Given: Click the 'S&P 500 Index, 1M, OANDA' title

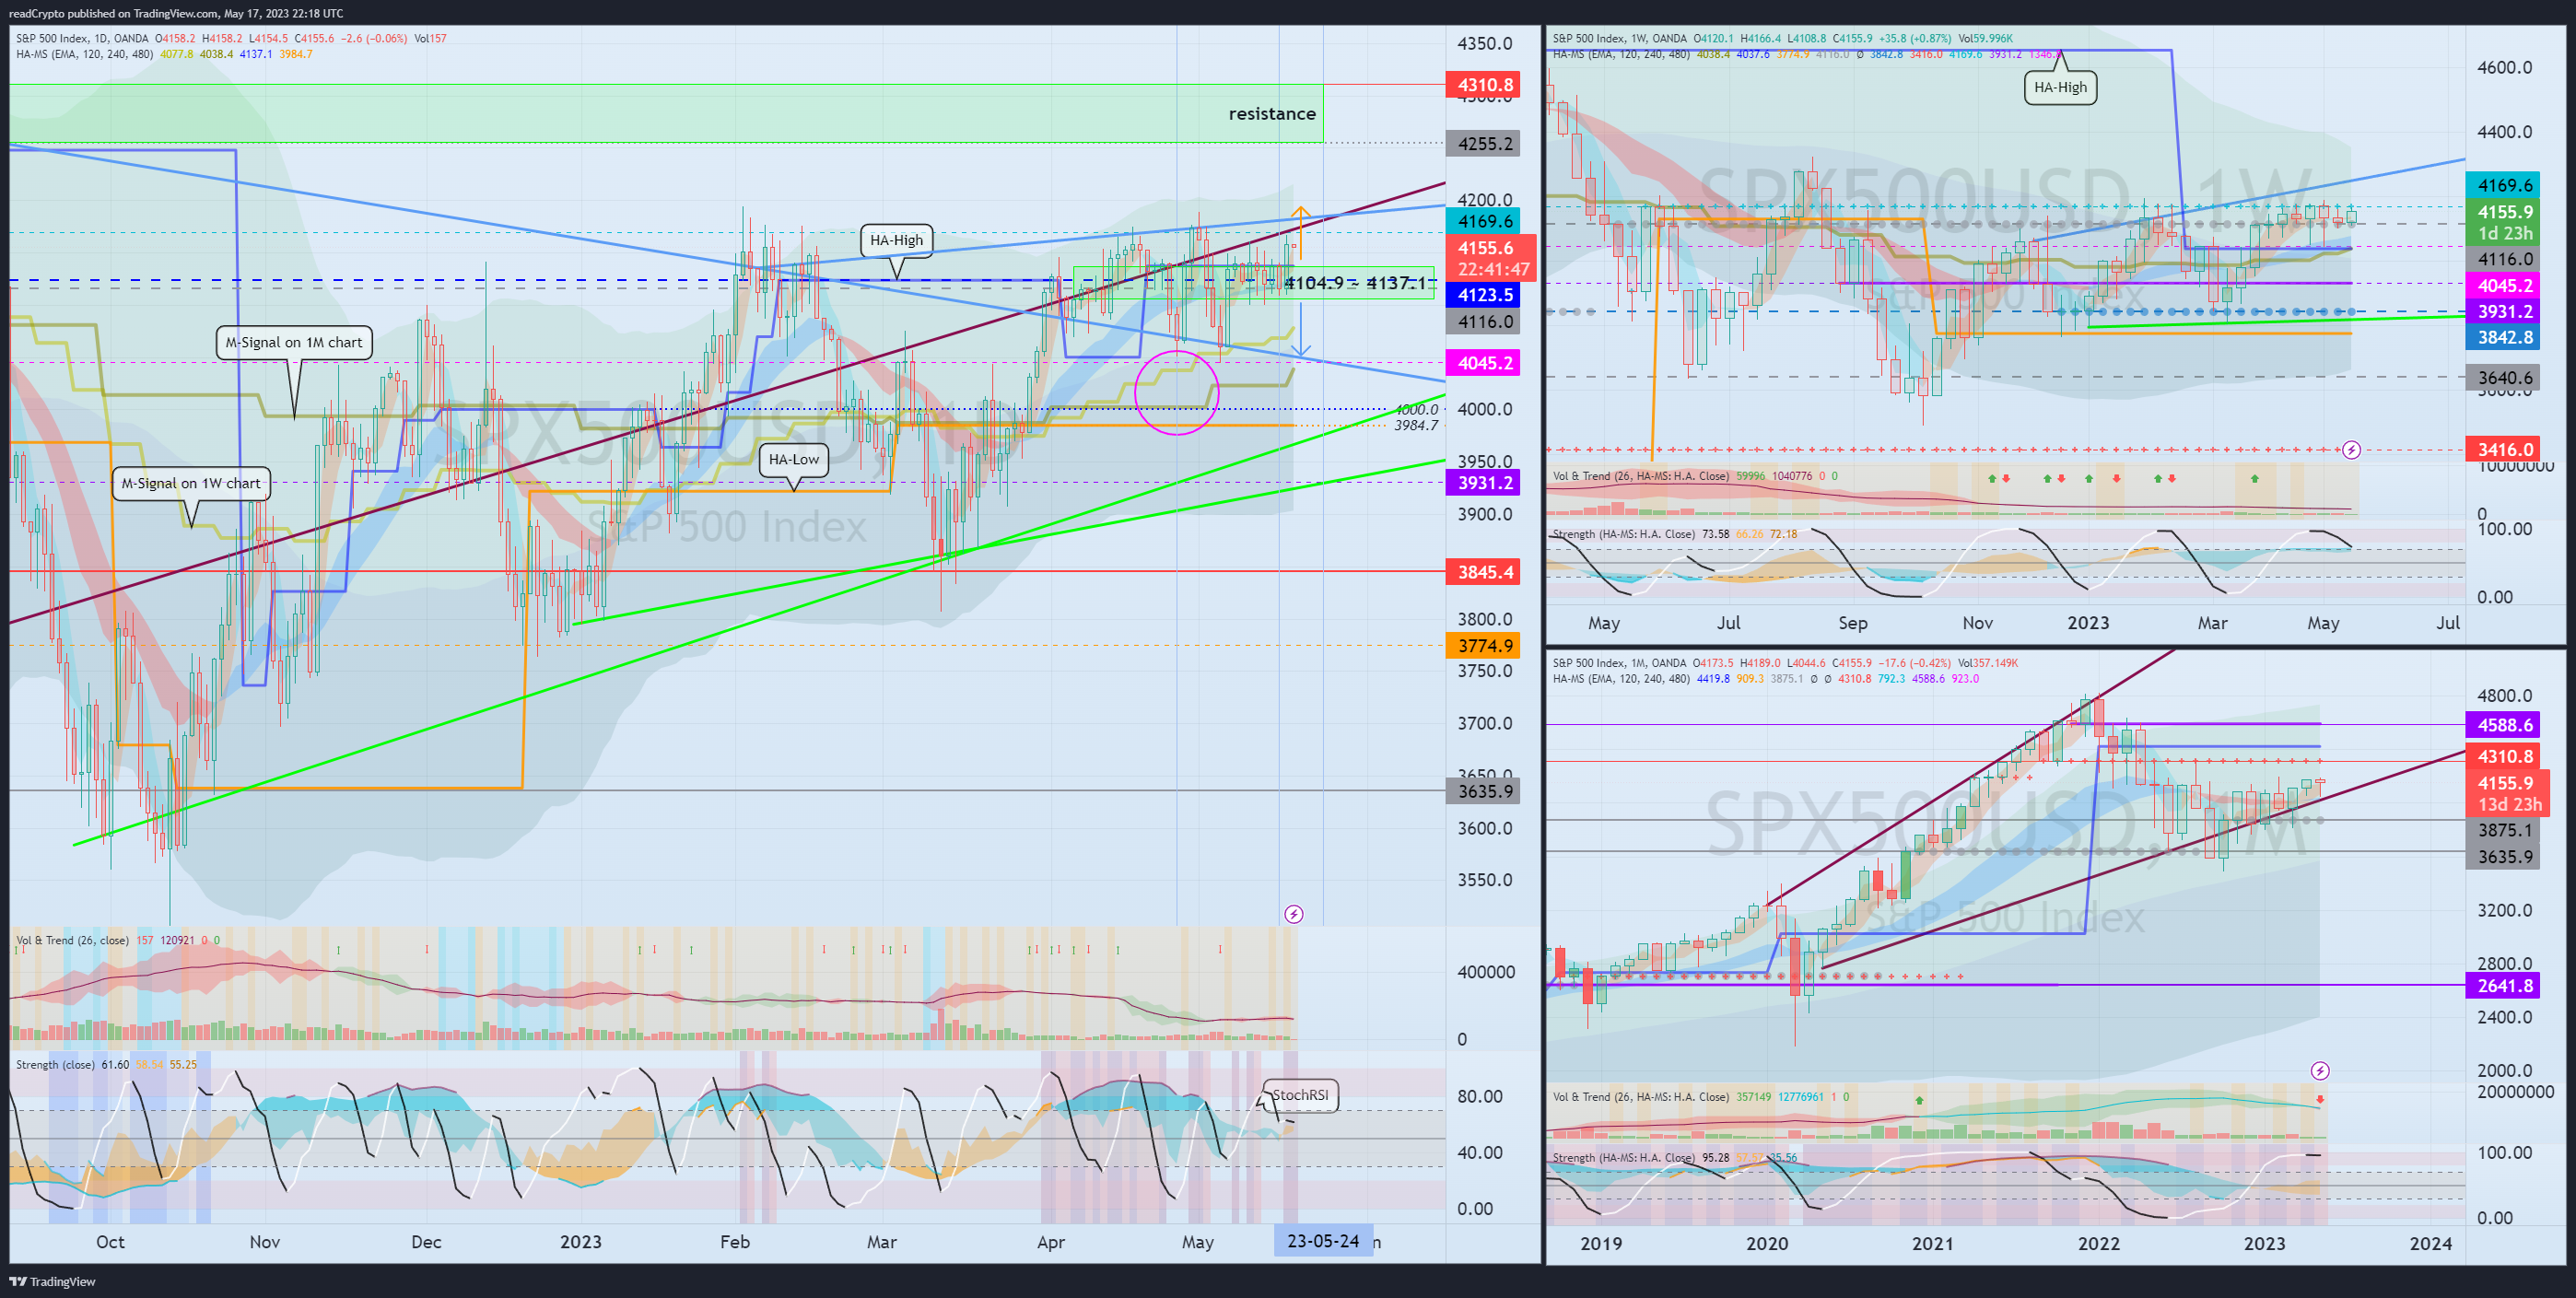Looking at the screenshot, I should coord(1619,663).
